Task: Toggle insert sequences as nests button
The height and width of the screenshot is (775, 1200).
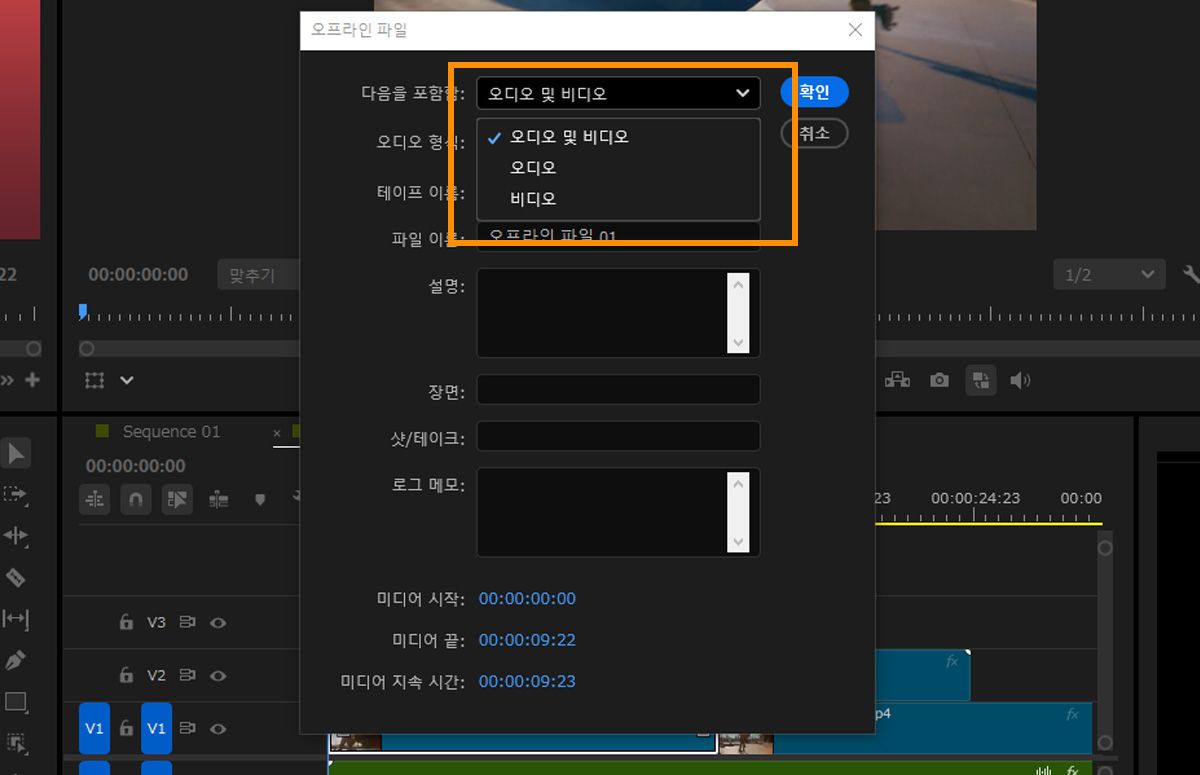Action: pos(95,499)
